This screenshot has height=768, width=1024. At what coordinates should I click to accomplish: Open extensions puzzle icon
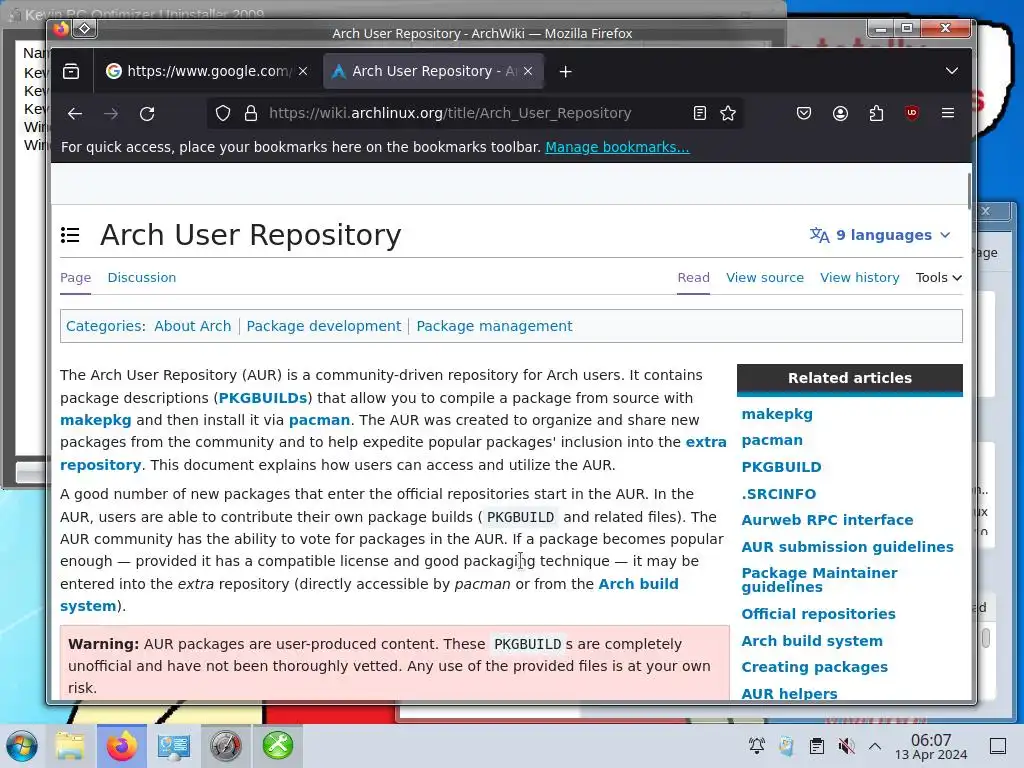coord(876,114)
